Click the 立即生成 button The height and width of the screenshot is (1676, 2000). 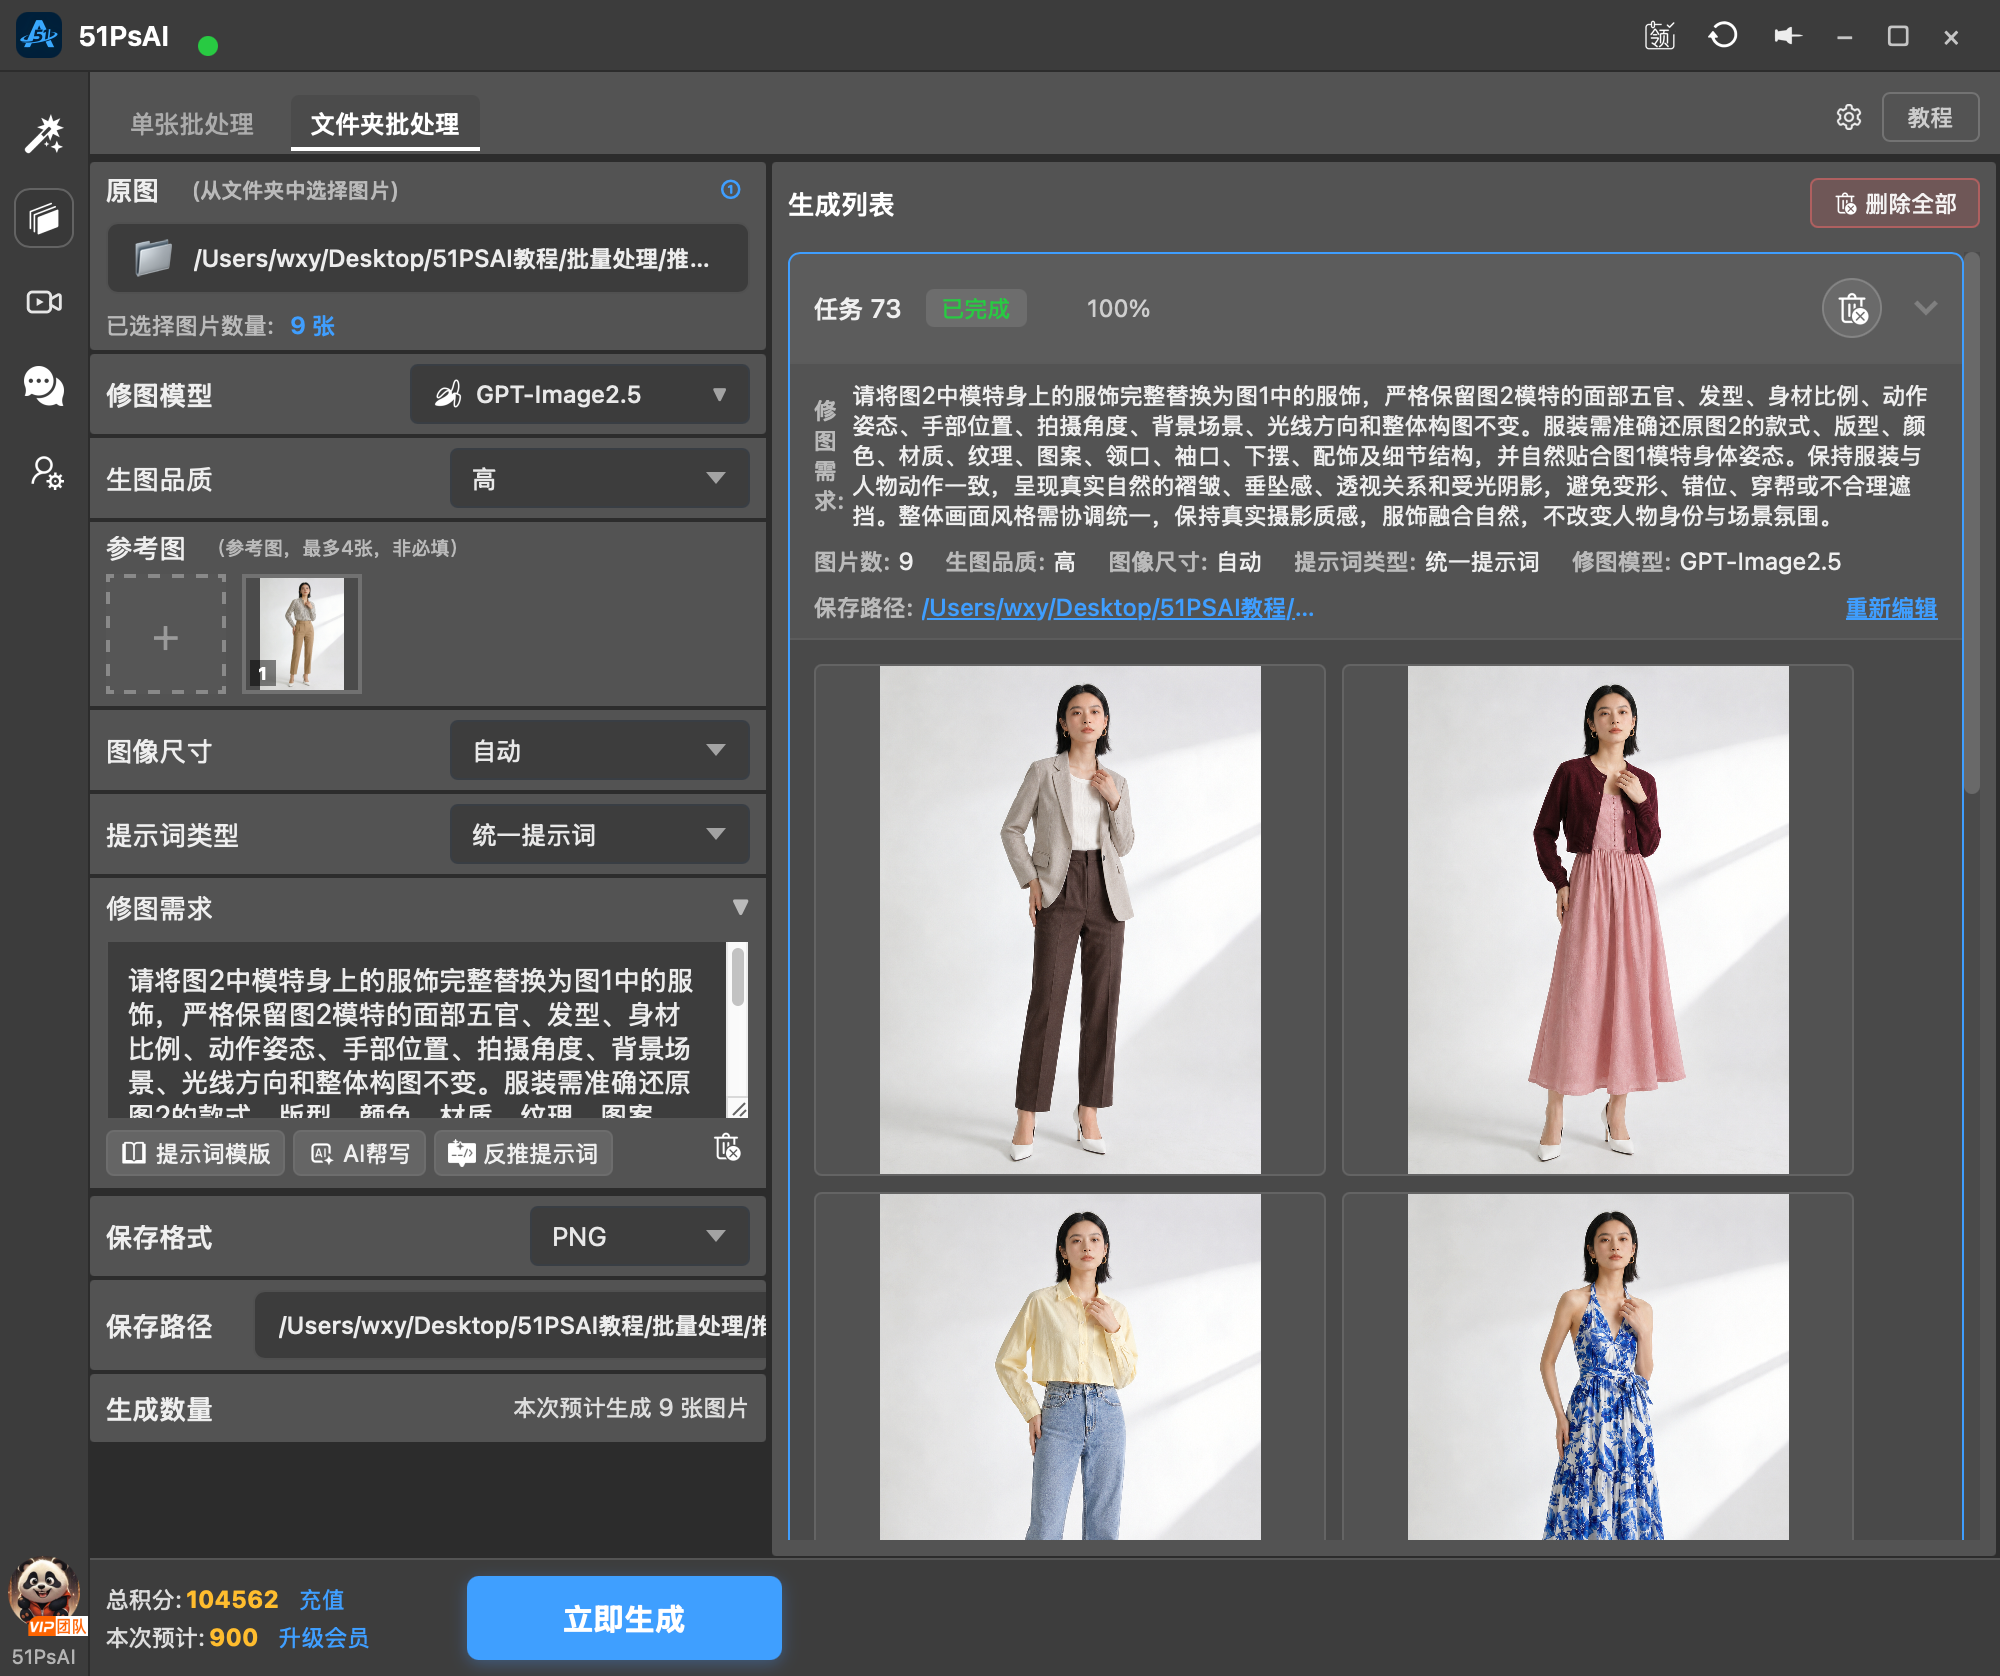coord(624,1618)
